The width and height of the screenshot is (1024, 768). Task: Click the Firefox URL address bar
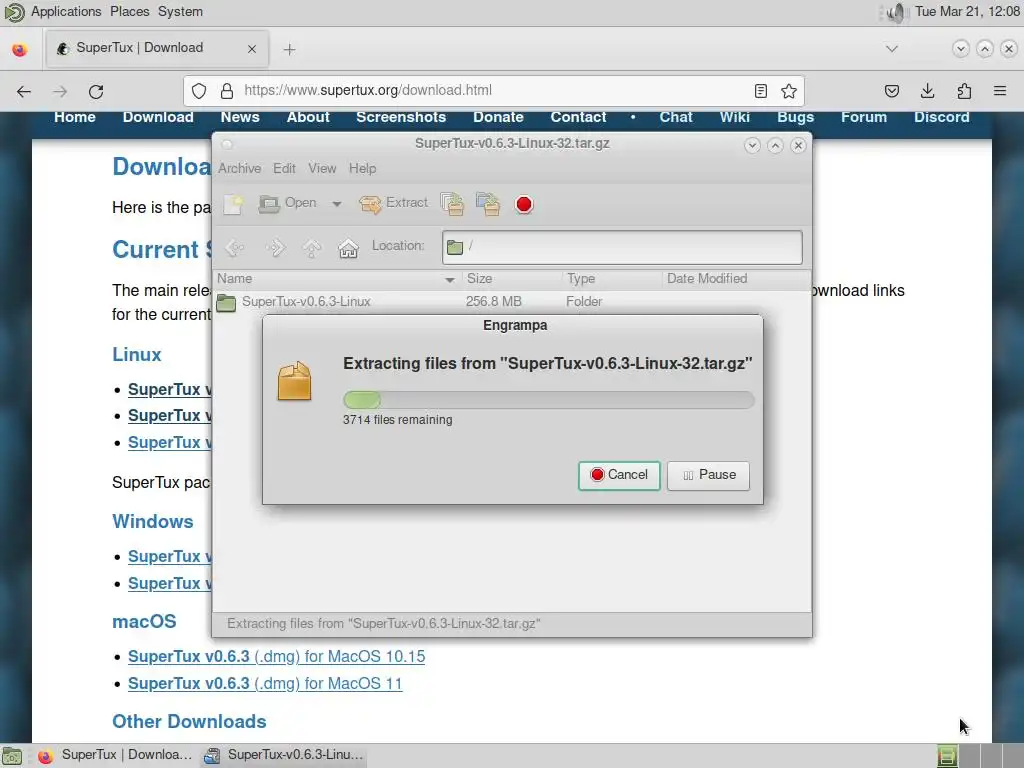494,91
